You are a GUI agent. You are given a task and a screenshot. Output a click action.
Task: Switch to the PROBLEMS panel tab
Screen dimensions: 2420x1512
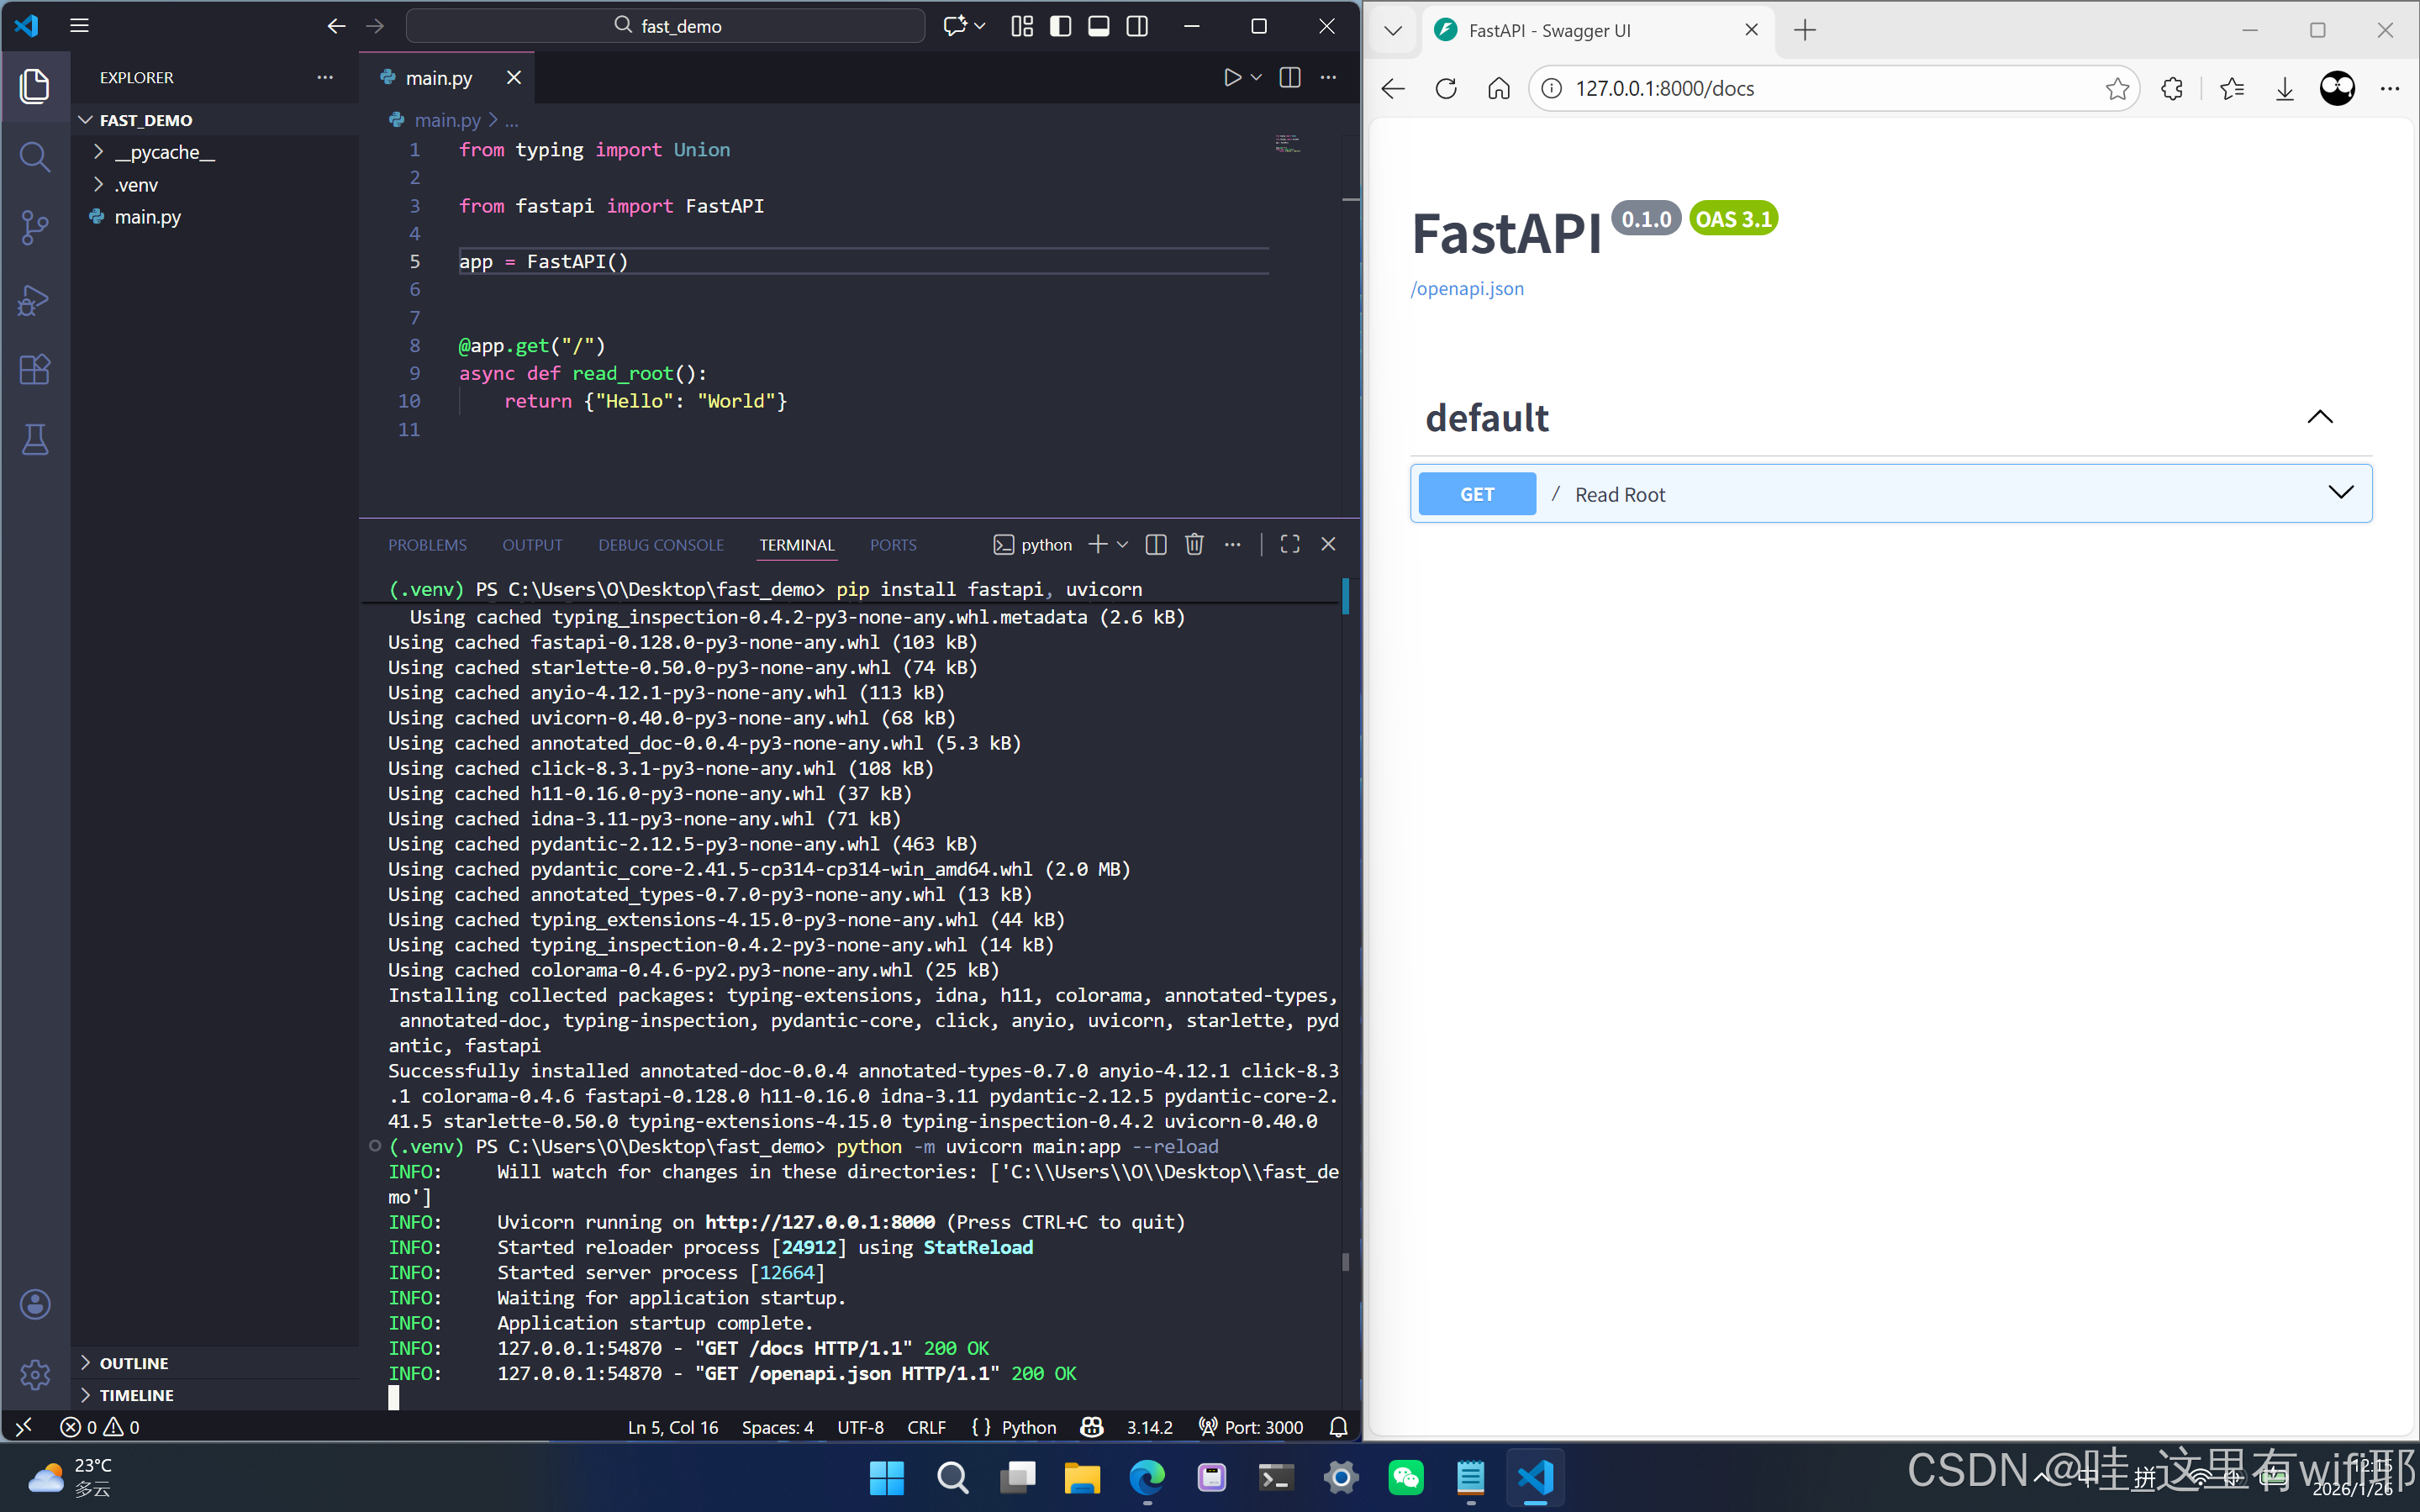(x=427, y=545)
